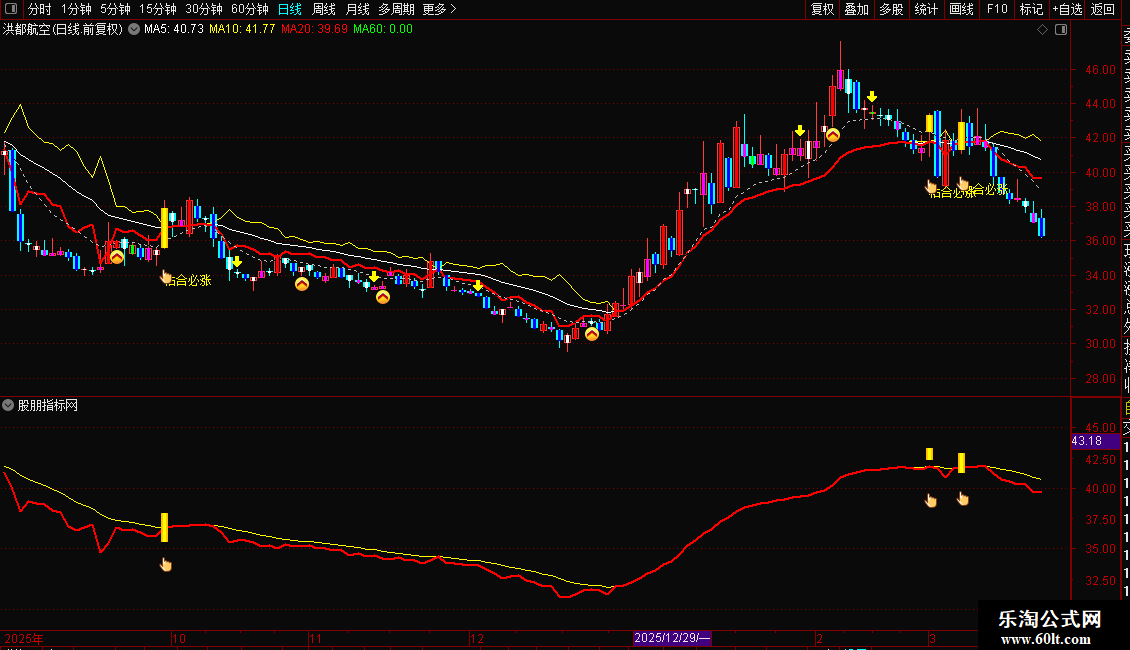
Task: Open the 多周期 multi-period view
Action: (396, 9)
